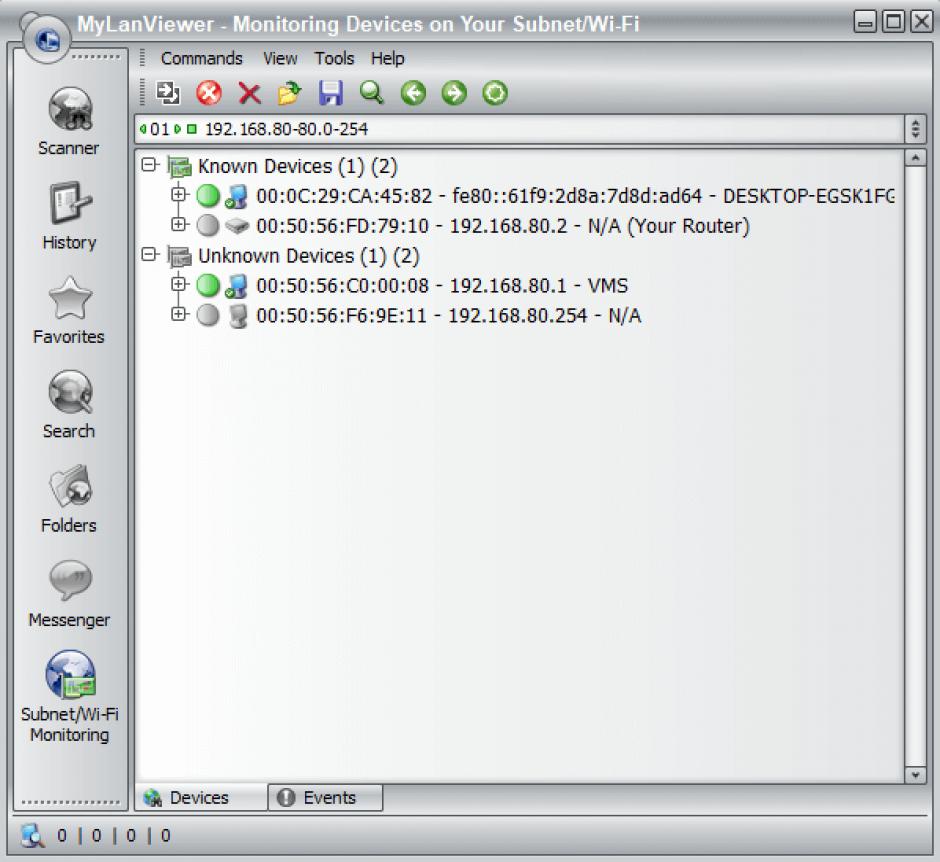Screen dimensions: 940x862
Task: Collapse the Unknown Devices group
Action: 149,254
